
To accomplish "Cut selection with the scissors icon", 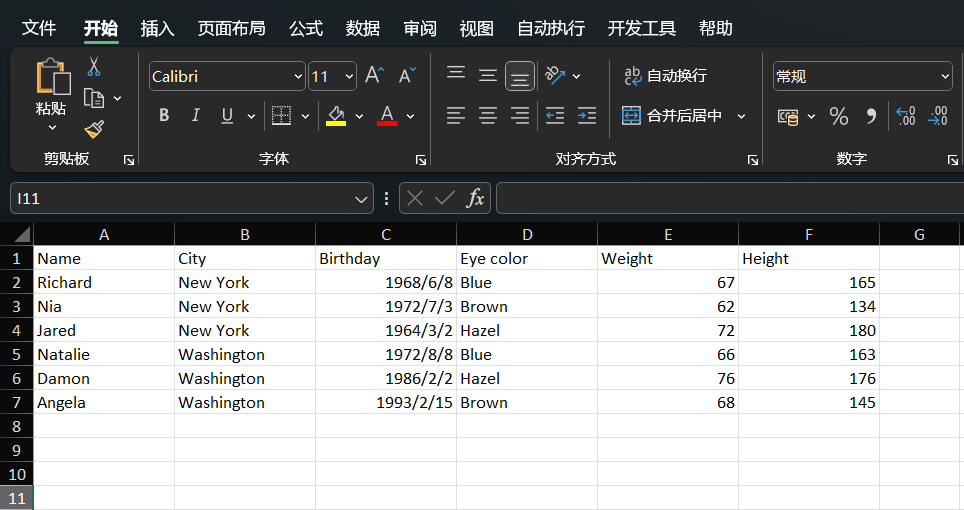I will (93, 66).
